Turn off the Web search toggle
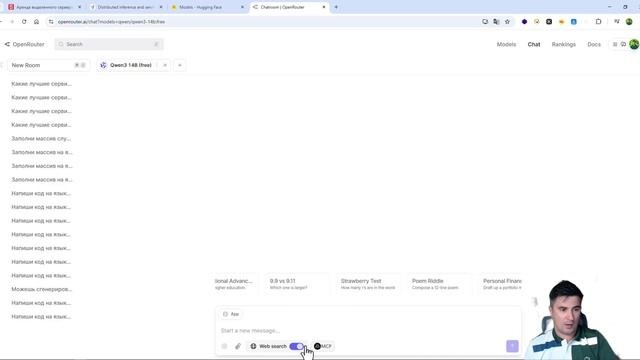This screenshot has height=360, width=640. pyautogui.click(x=297, y=346)
